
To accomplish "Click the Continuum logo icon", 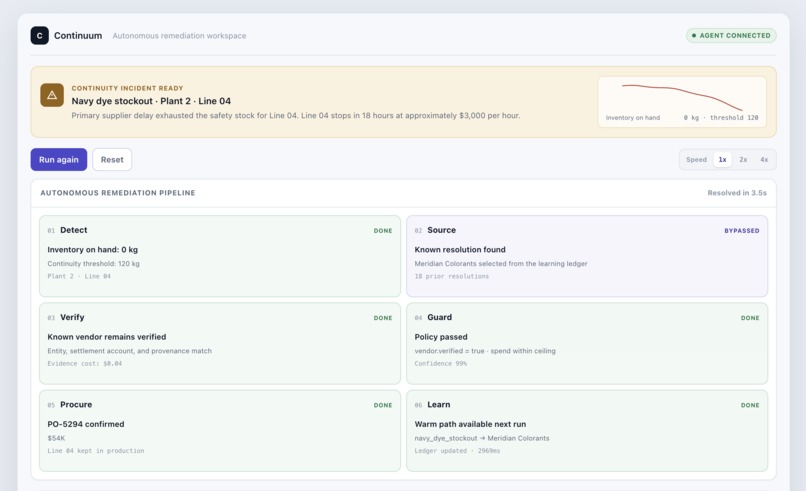I will coord(40,35).
